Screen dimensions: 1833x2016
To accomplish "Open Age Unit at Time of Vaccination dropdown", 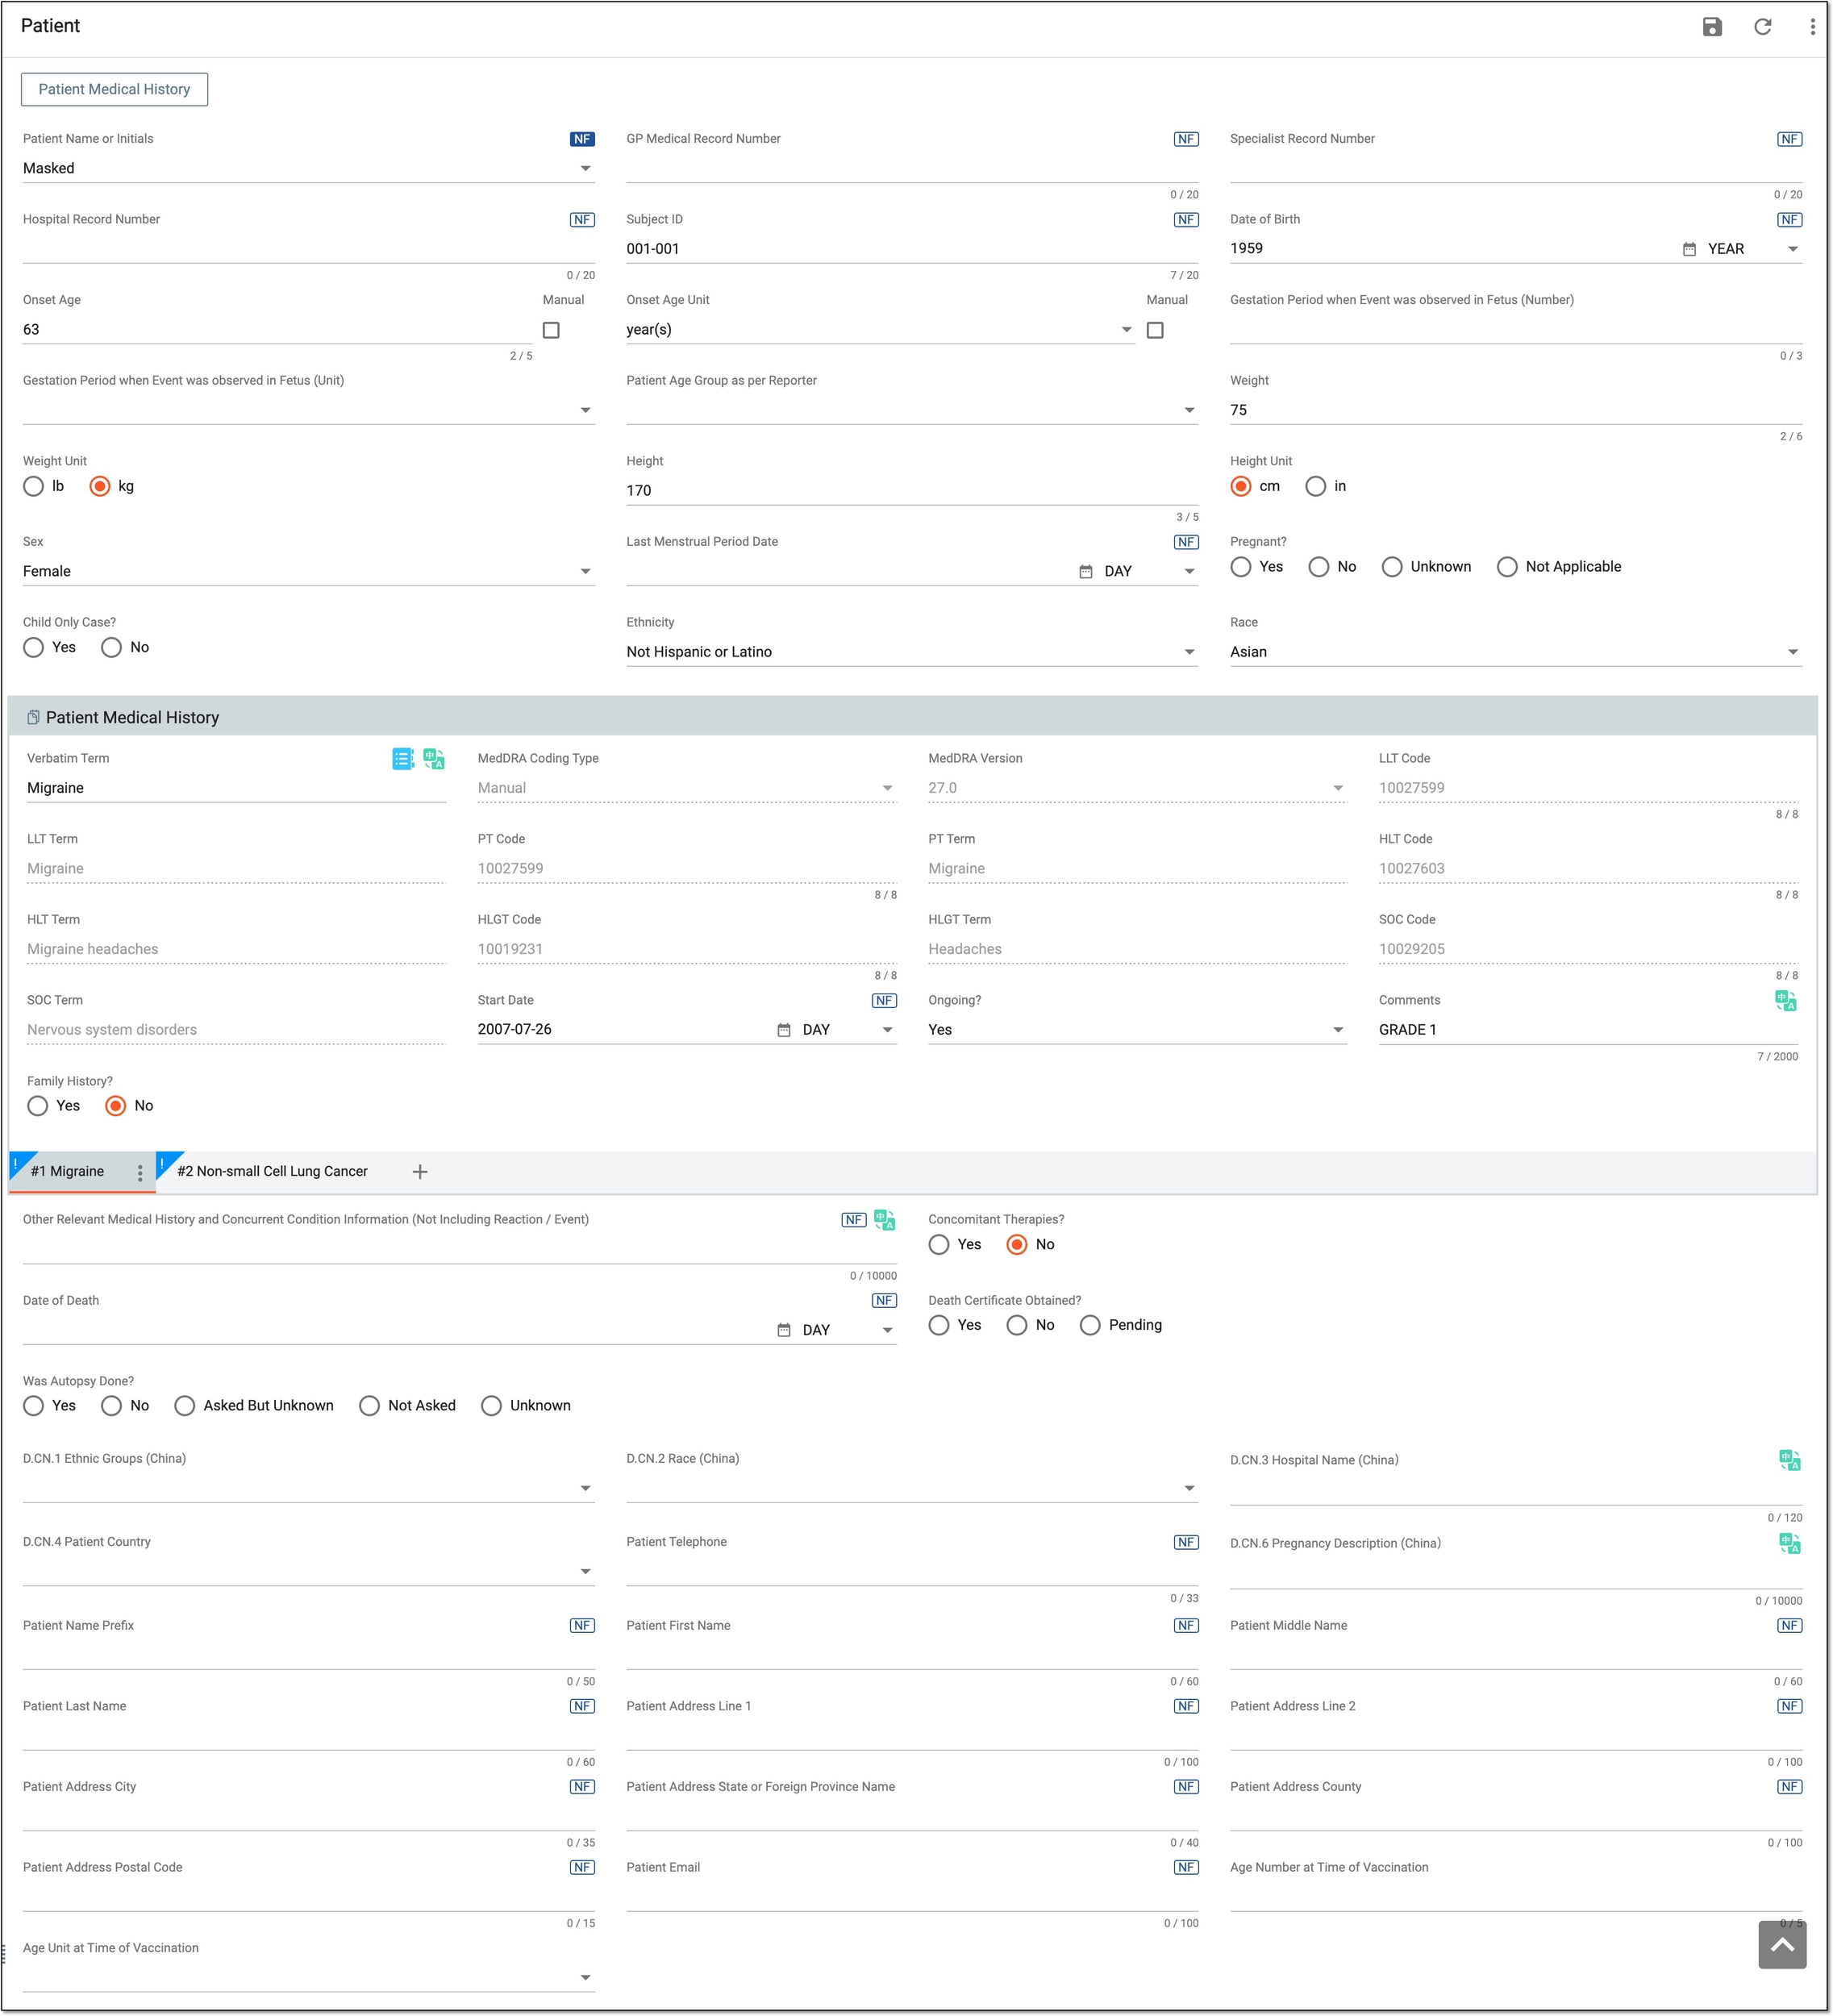I will 308,1978.
